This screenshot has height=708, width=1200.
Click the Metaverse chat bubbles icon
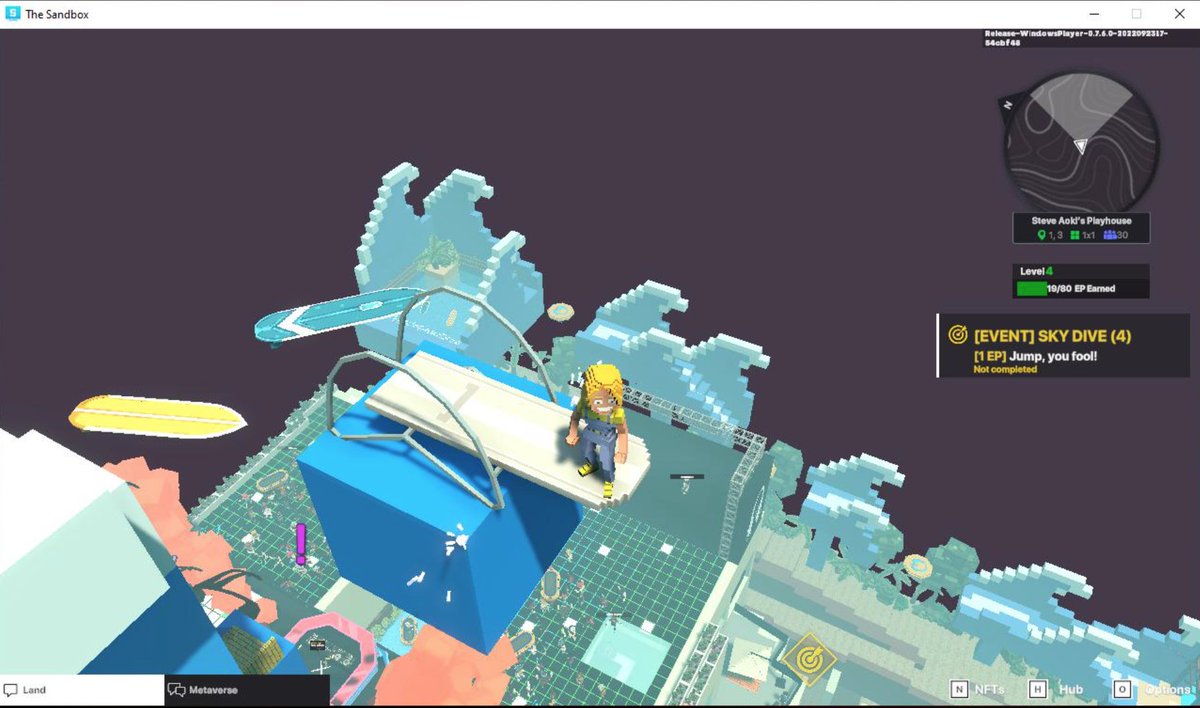click(x=177, y=690)
